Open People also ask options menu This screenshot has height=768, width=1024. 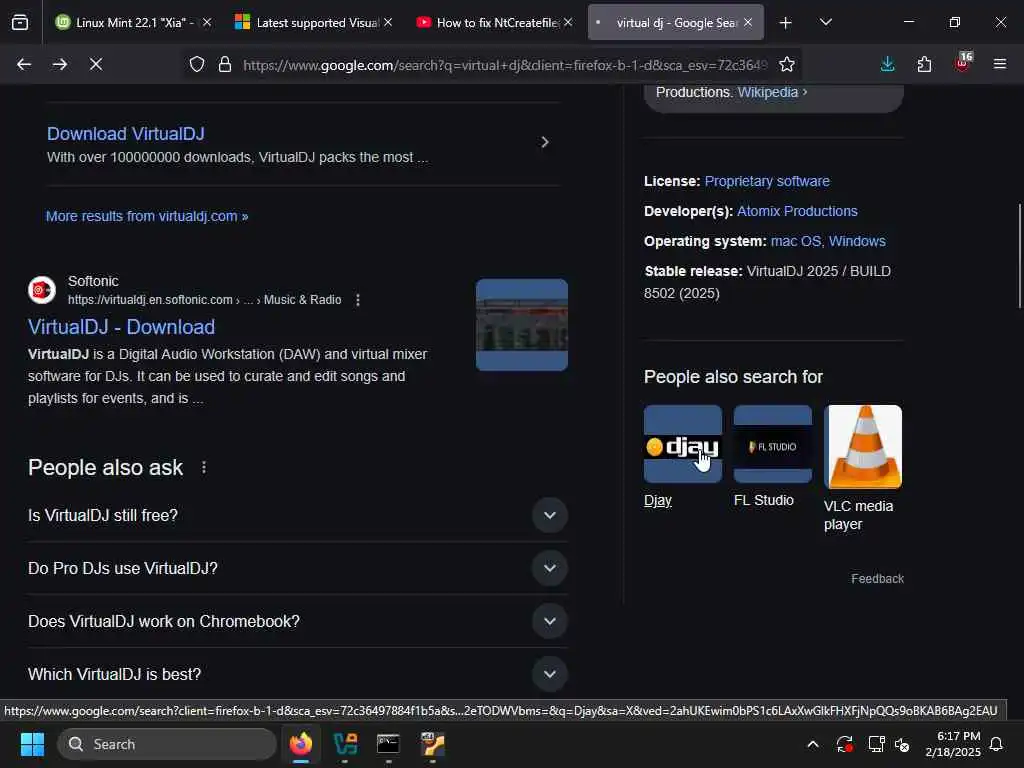click(204, 468)
